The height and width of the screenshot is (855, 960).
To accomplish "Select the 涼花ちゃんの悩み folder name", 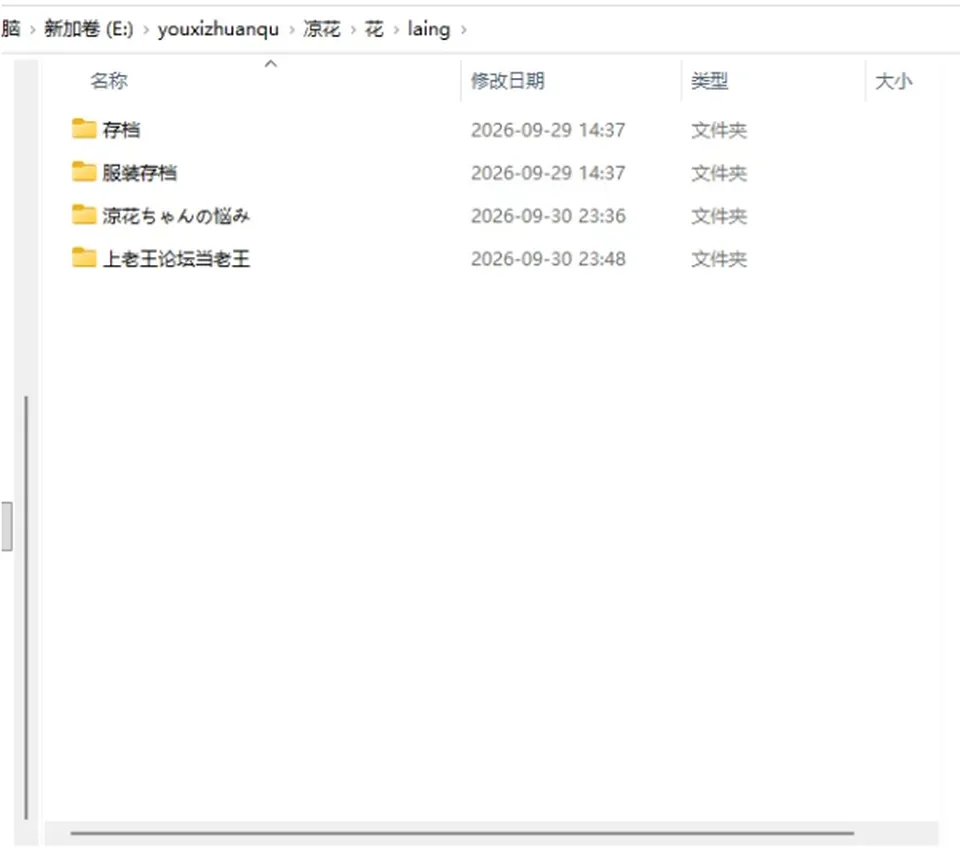I will coord(176,216).
